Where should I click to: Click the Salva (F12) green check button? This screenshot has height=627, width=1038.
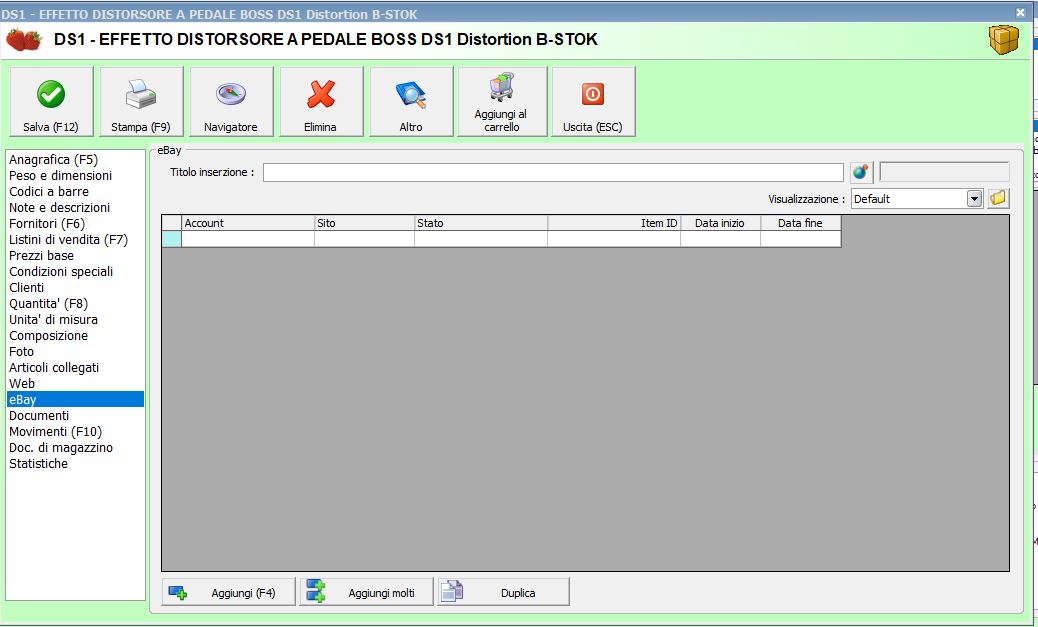tap(51, 101)
